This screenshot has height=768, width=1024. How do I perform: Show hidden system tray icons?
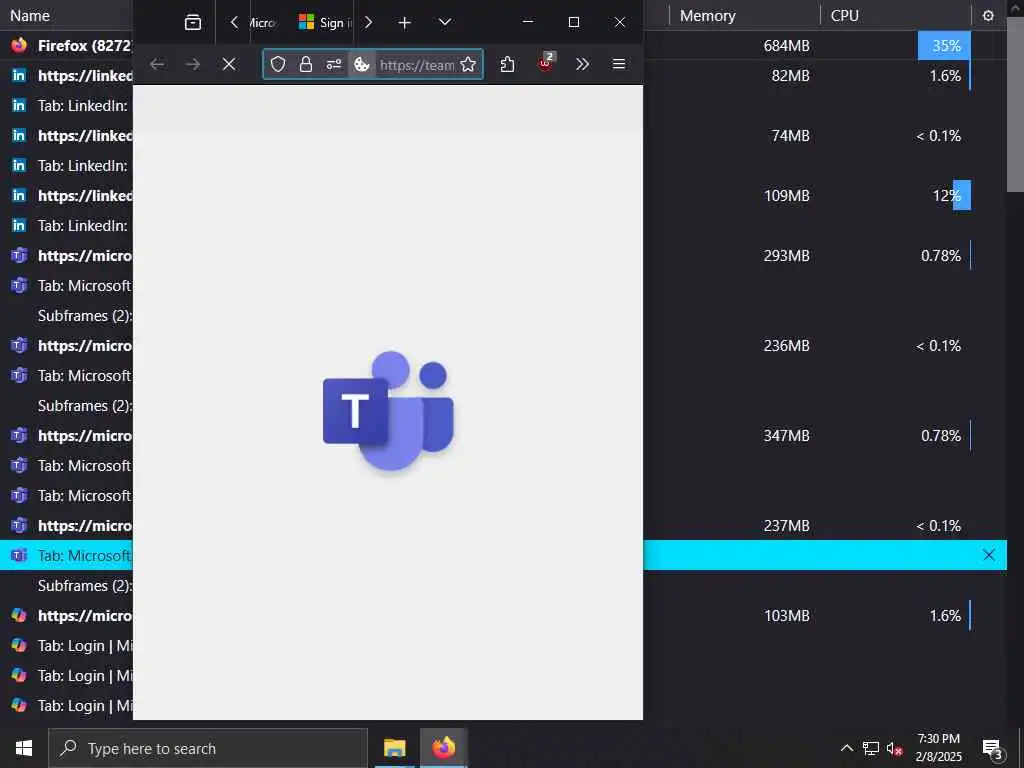(x=846, y=748)
